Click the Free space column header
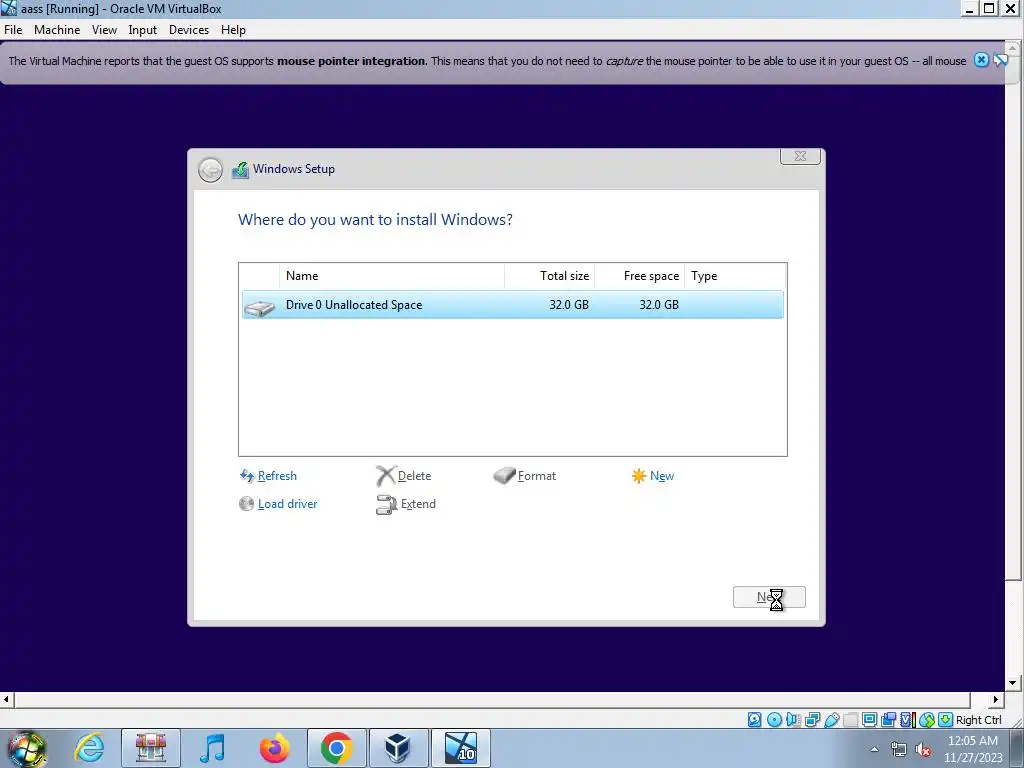 [640, 276]
